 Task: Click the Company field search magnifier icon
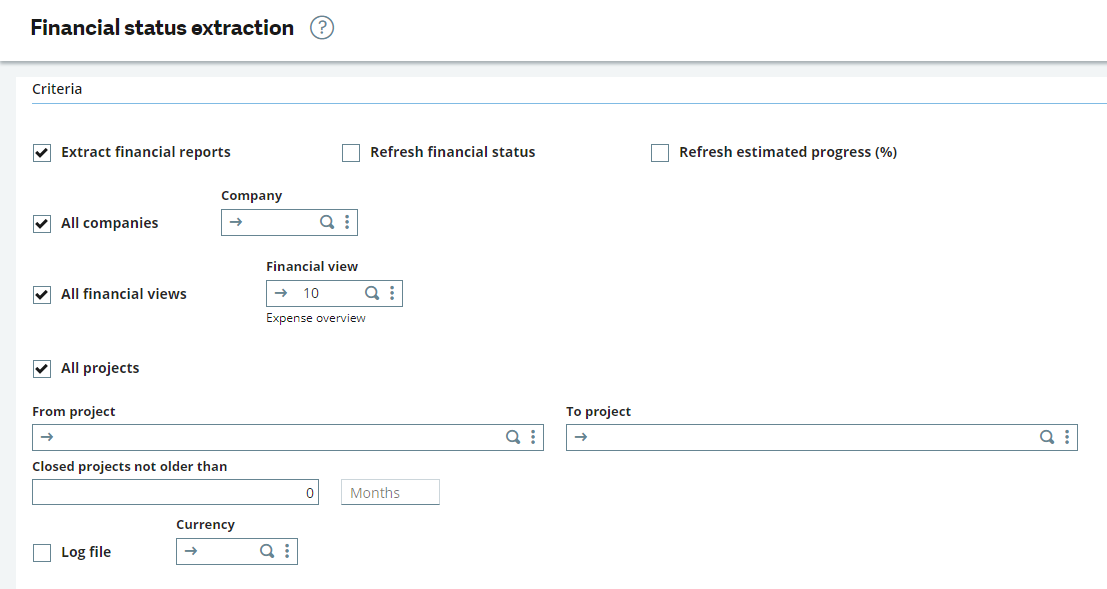click(x=327, y=222)
